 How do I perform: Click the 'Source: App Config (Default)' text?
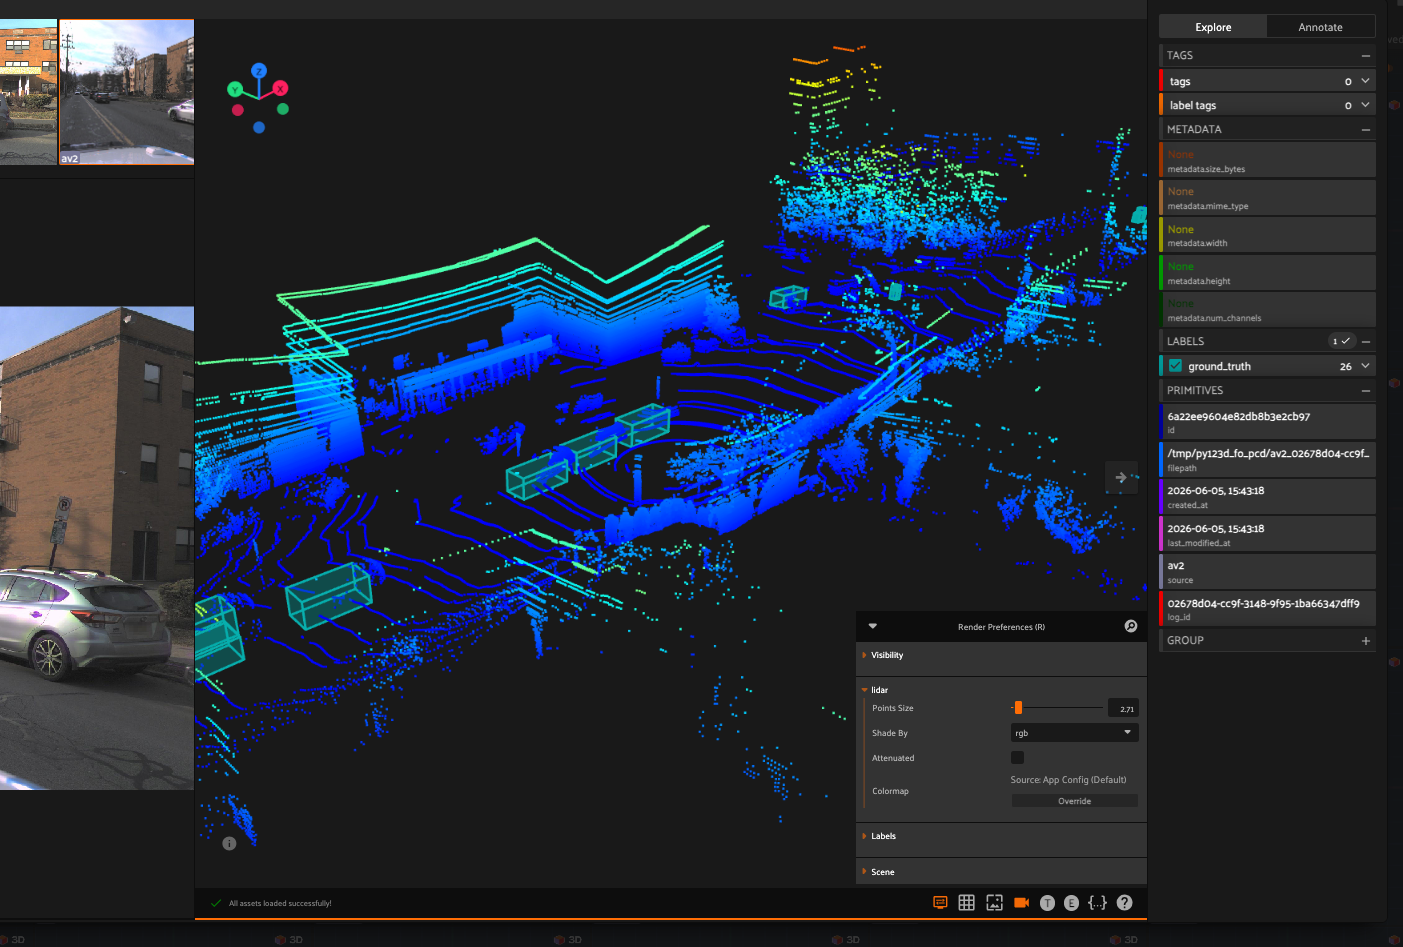1068,780
